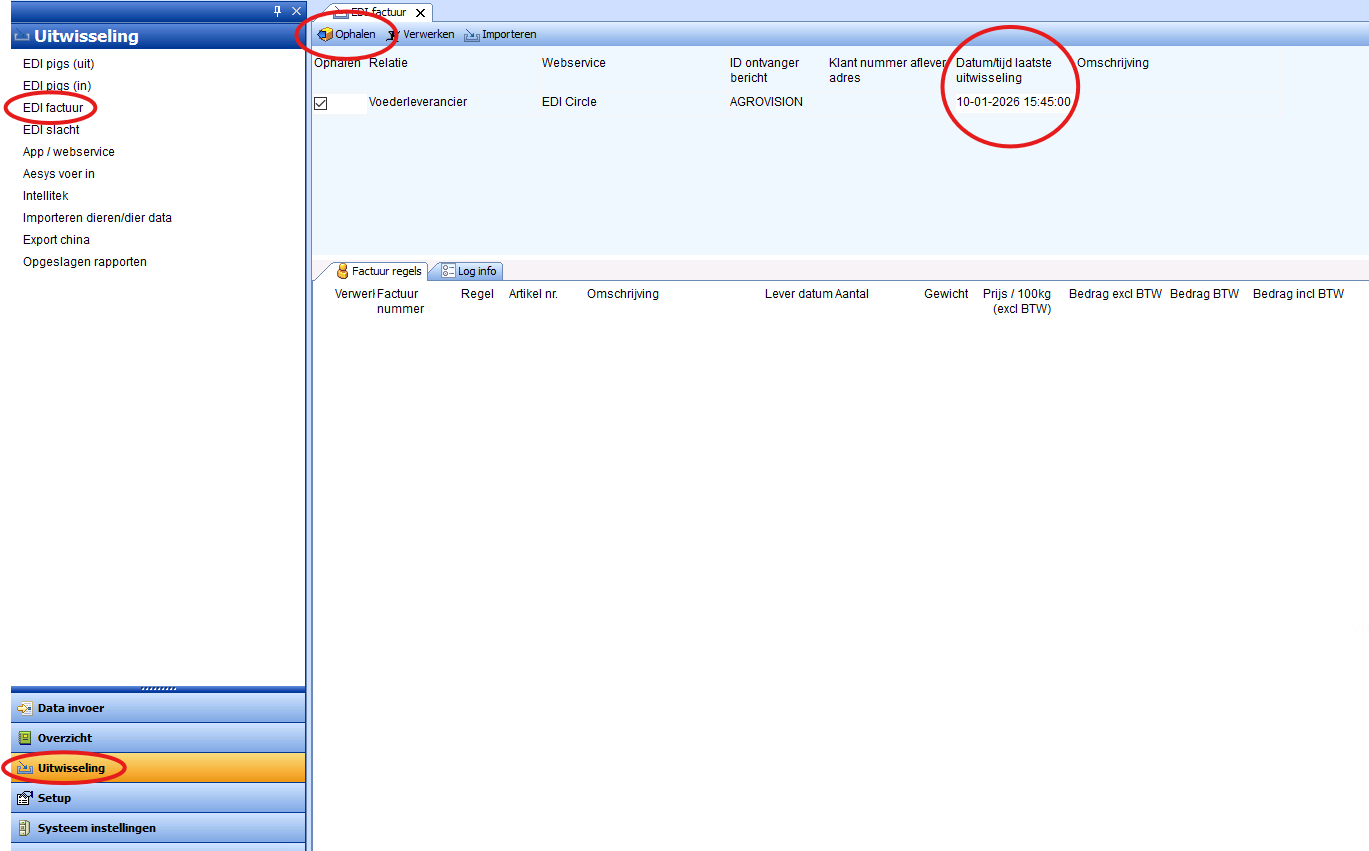1369x851 pixels.
Task: Open Opgeslagen rapporten in sidebar
Action: click(x=85, y=262)
